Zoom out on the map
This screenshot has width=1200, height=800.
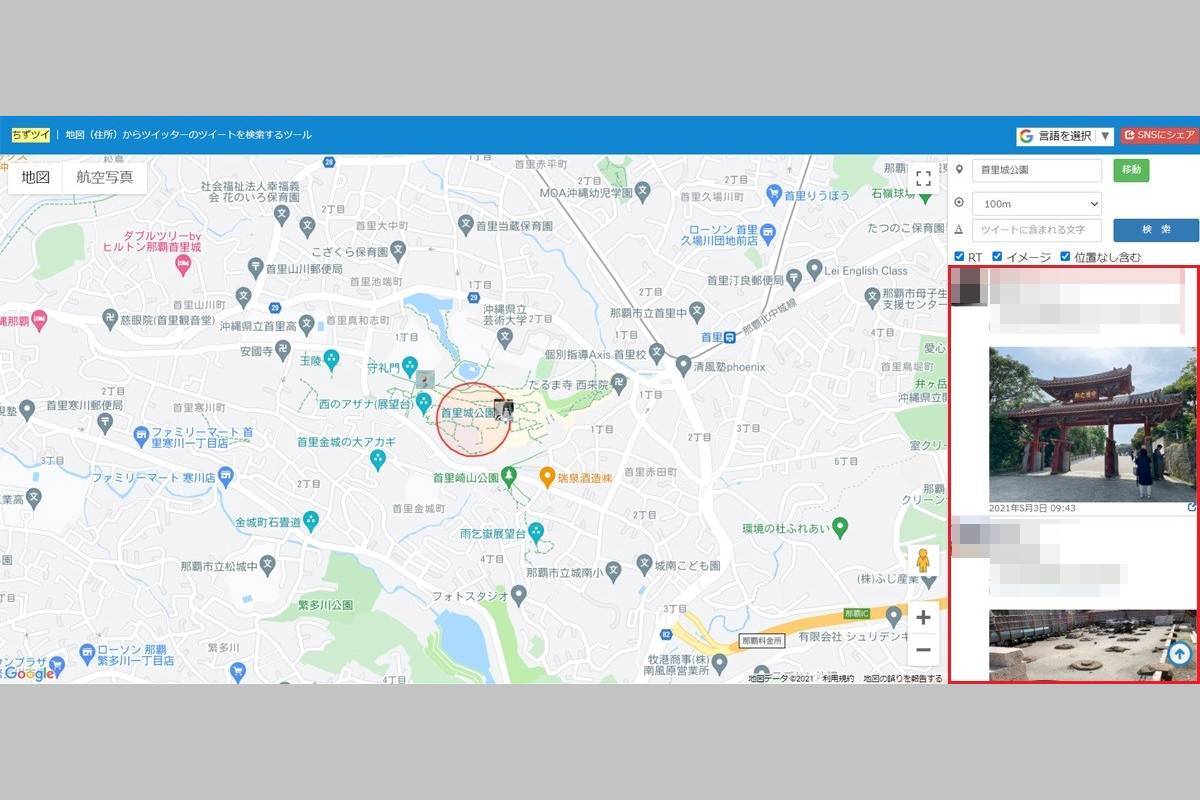[923, 650]
